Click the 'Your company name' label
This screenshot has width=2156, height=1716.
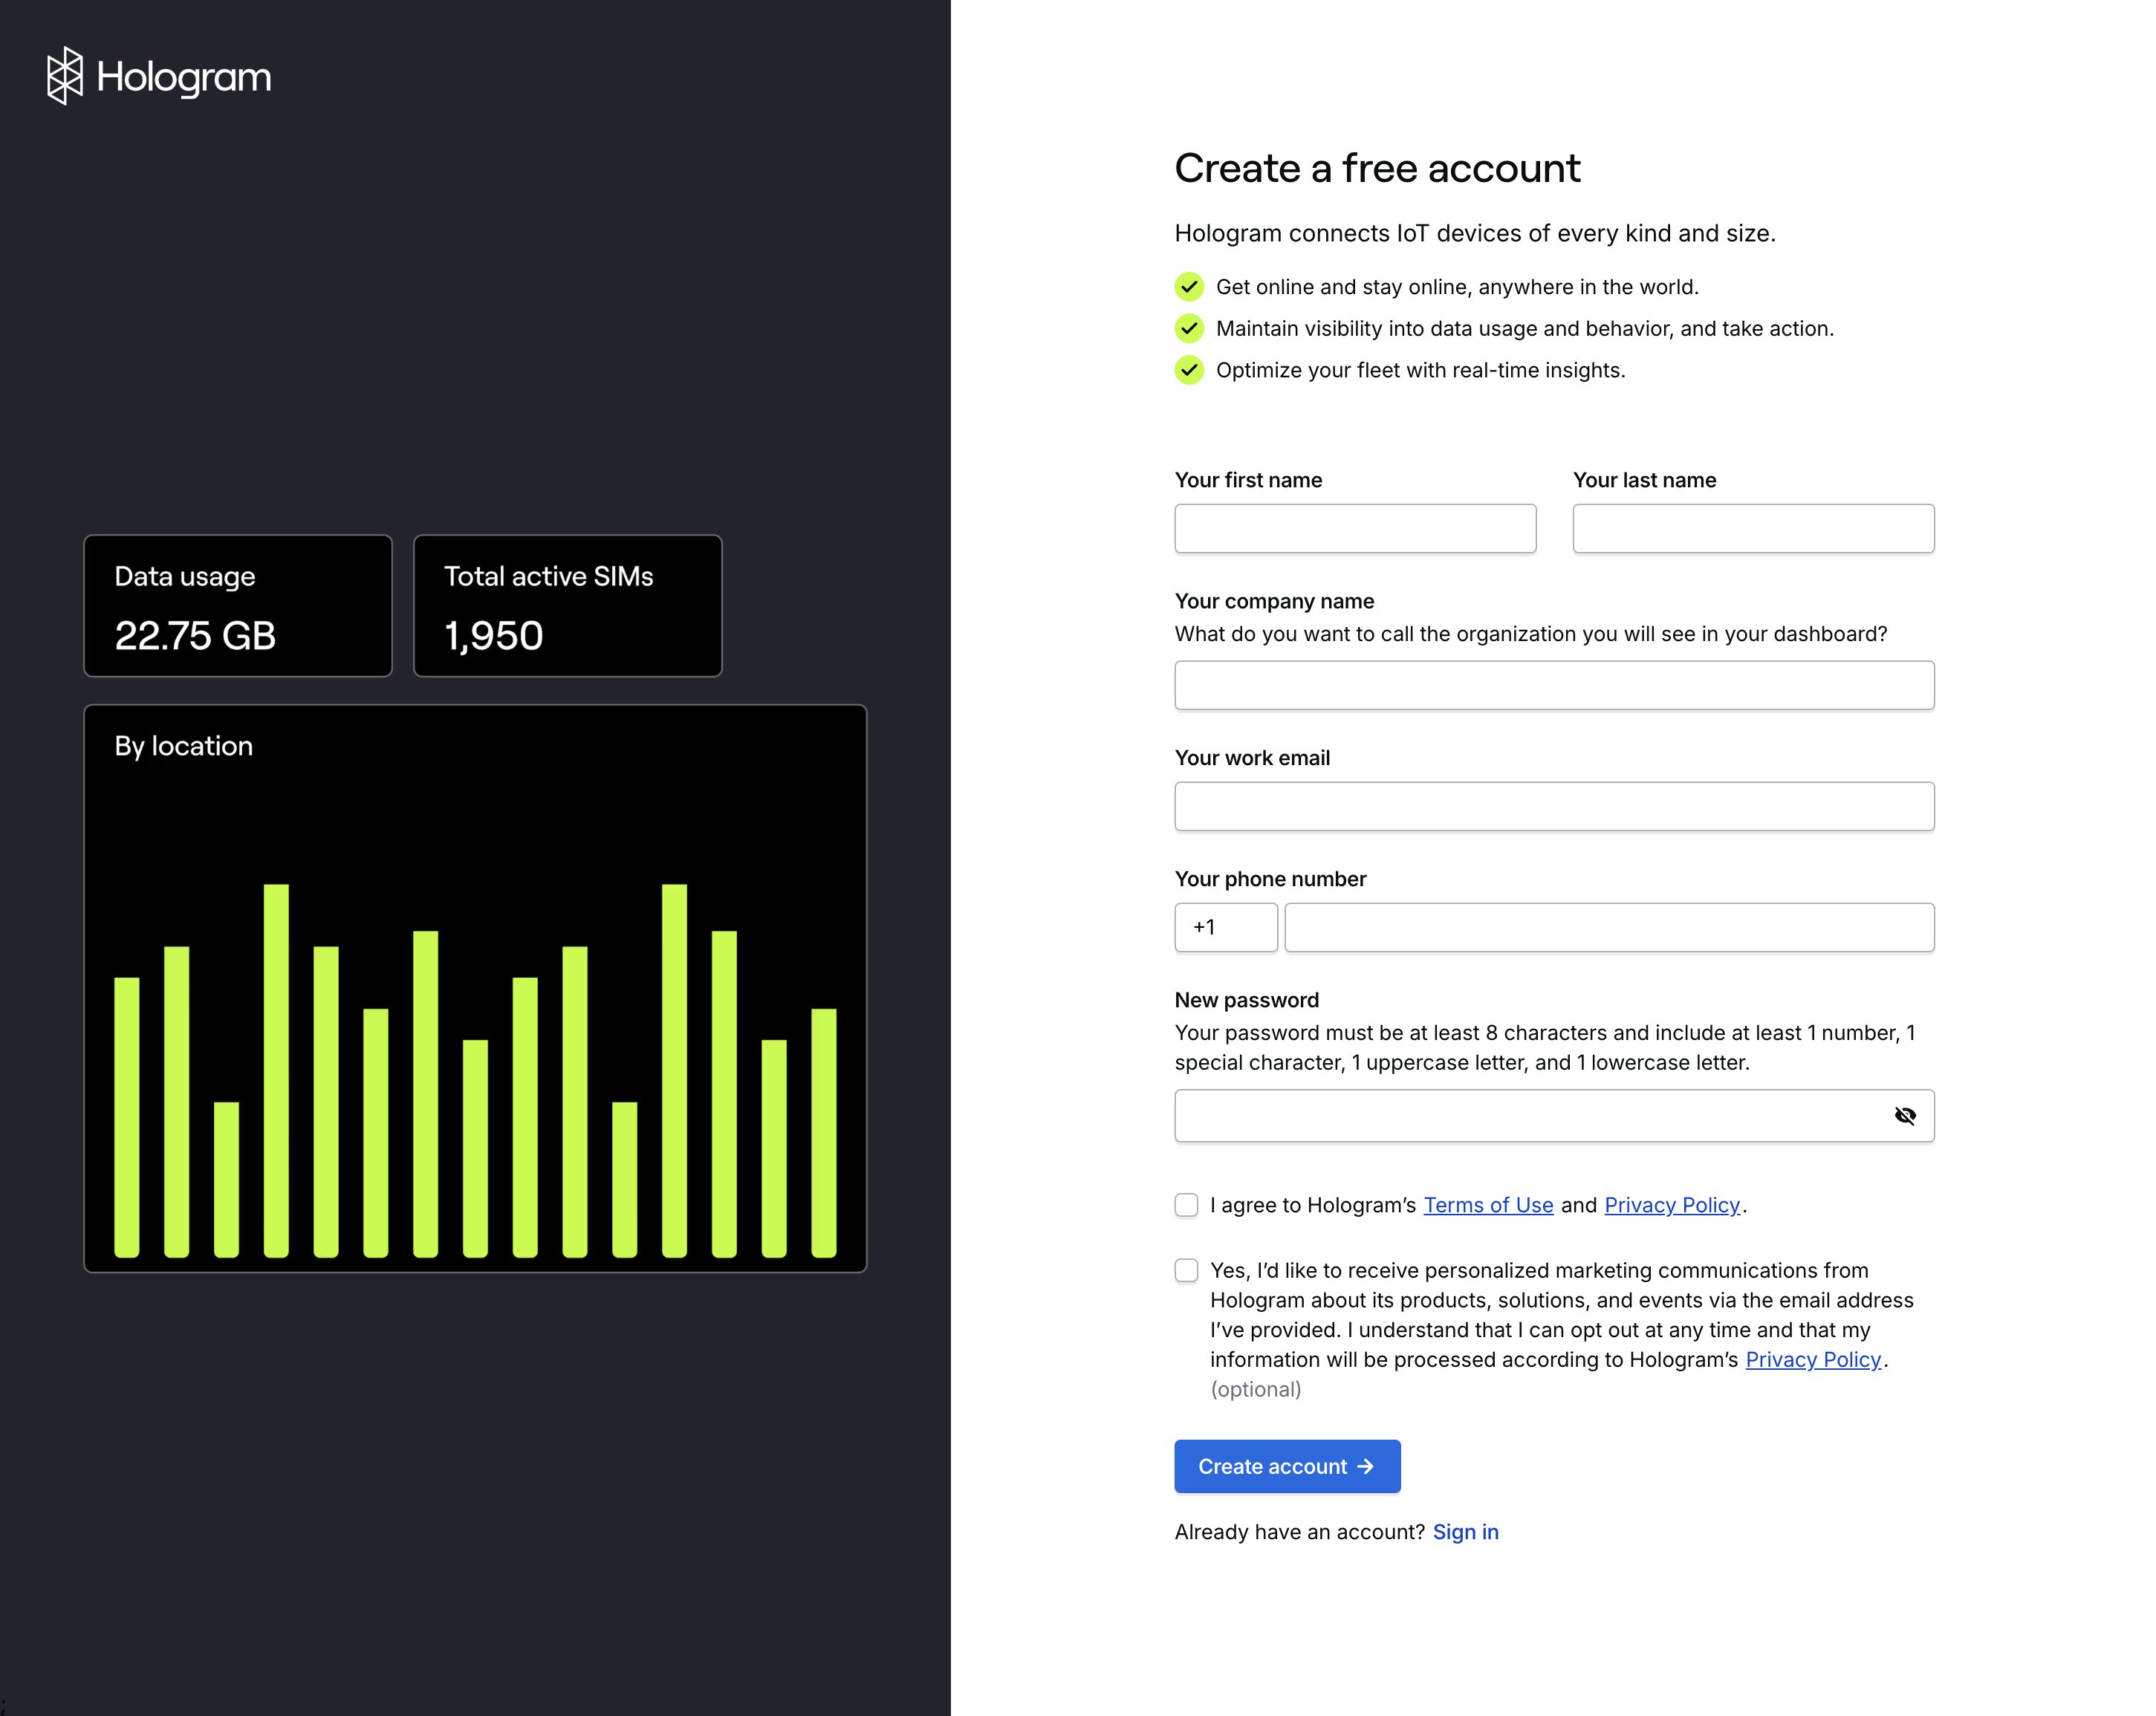1274,601
